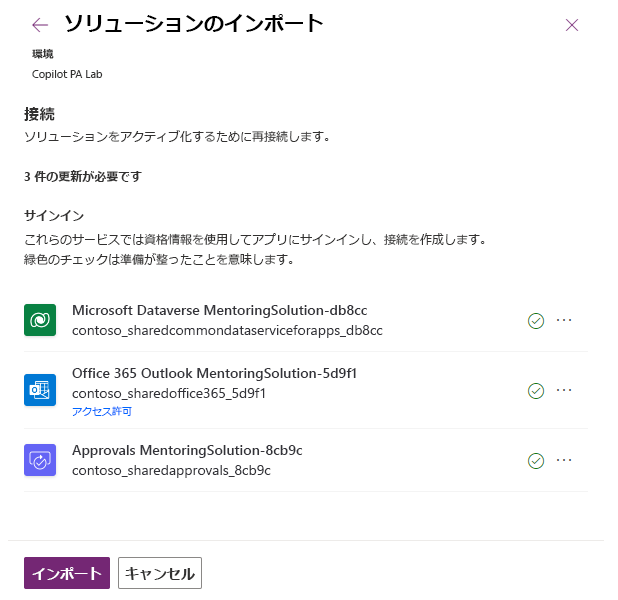Click the Approvals connection icon

(x=40, y=460)
